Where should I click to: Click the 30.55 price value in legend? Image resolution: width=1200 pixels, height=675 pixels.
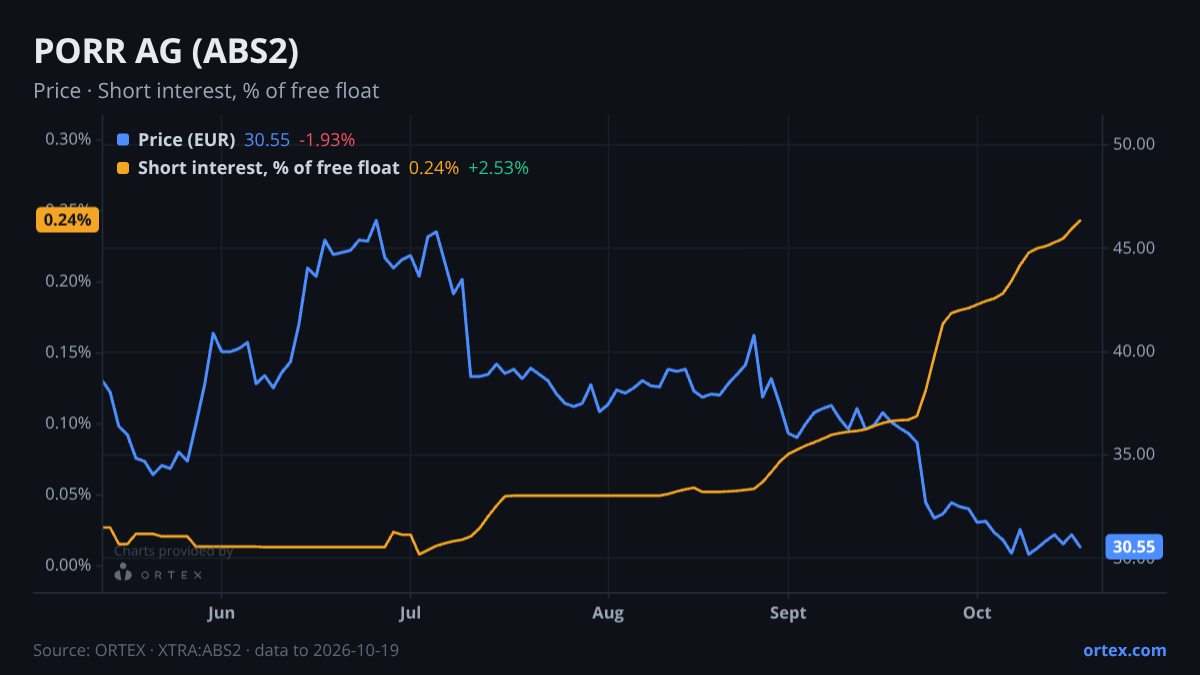267,140
